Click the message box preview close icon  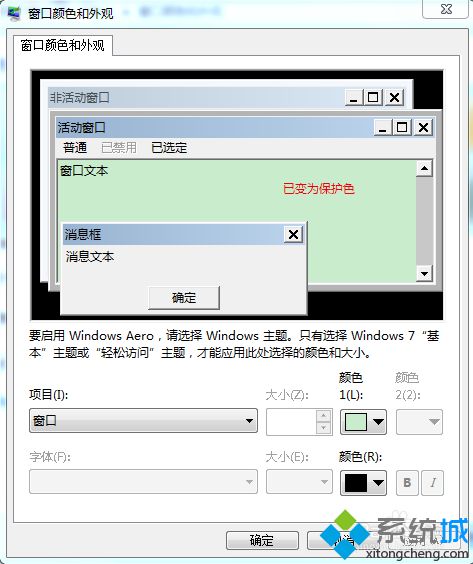click(x=293, y=235)
